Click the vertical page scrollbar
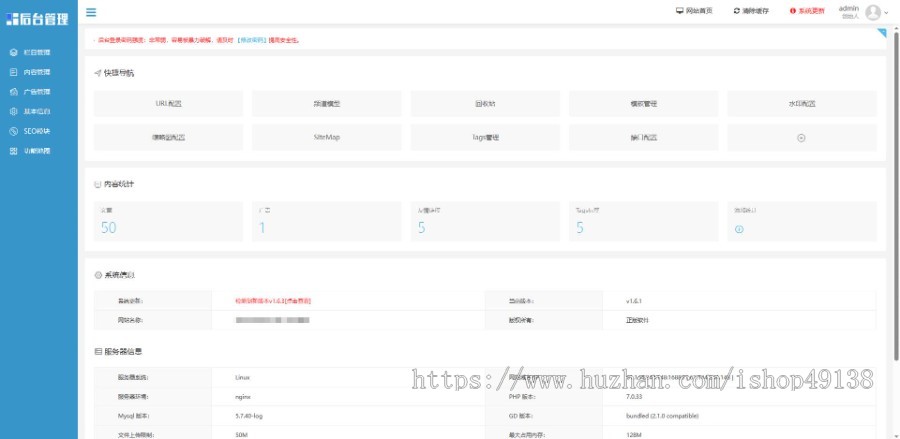This screenshot has width=900, height=439. click(x=896, y=195)
